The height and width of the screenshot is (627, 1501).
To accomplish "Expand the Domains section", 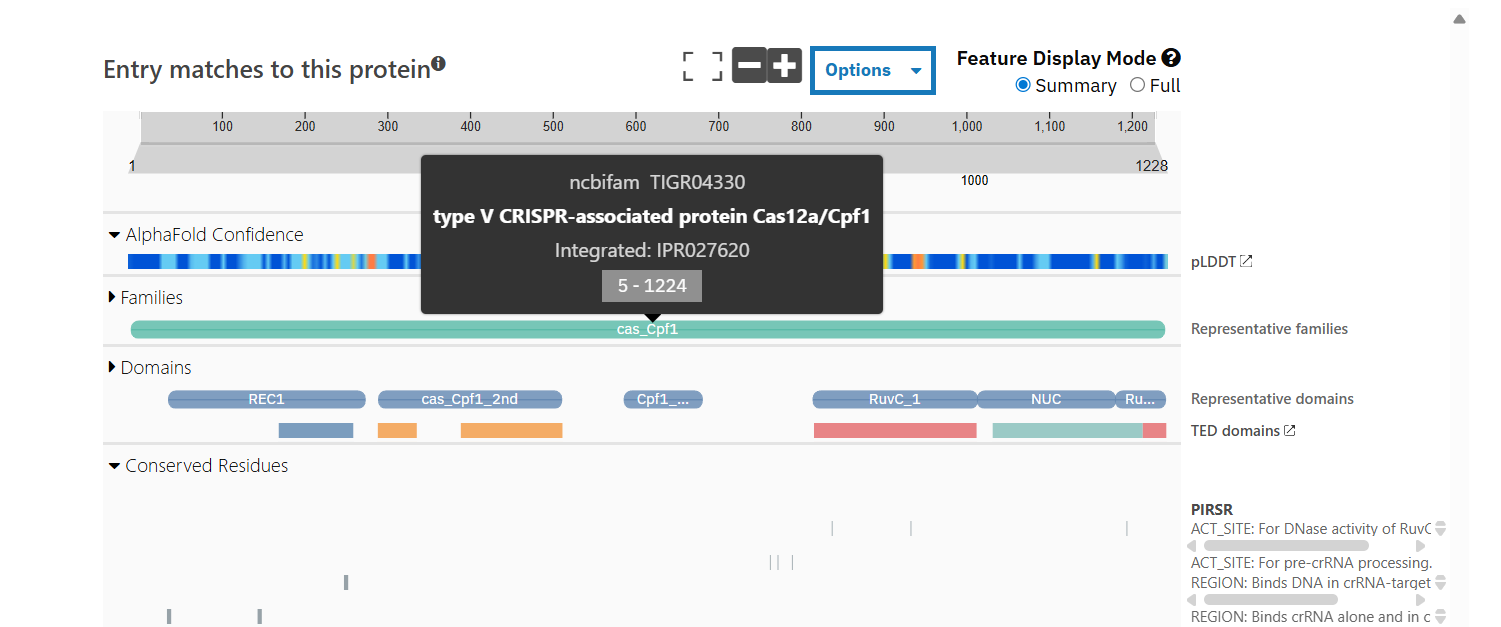I will click(113, 368).
